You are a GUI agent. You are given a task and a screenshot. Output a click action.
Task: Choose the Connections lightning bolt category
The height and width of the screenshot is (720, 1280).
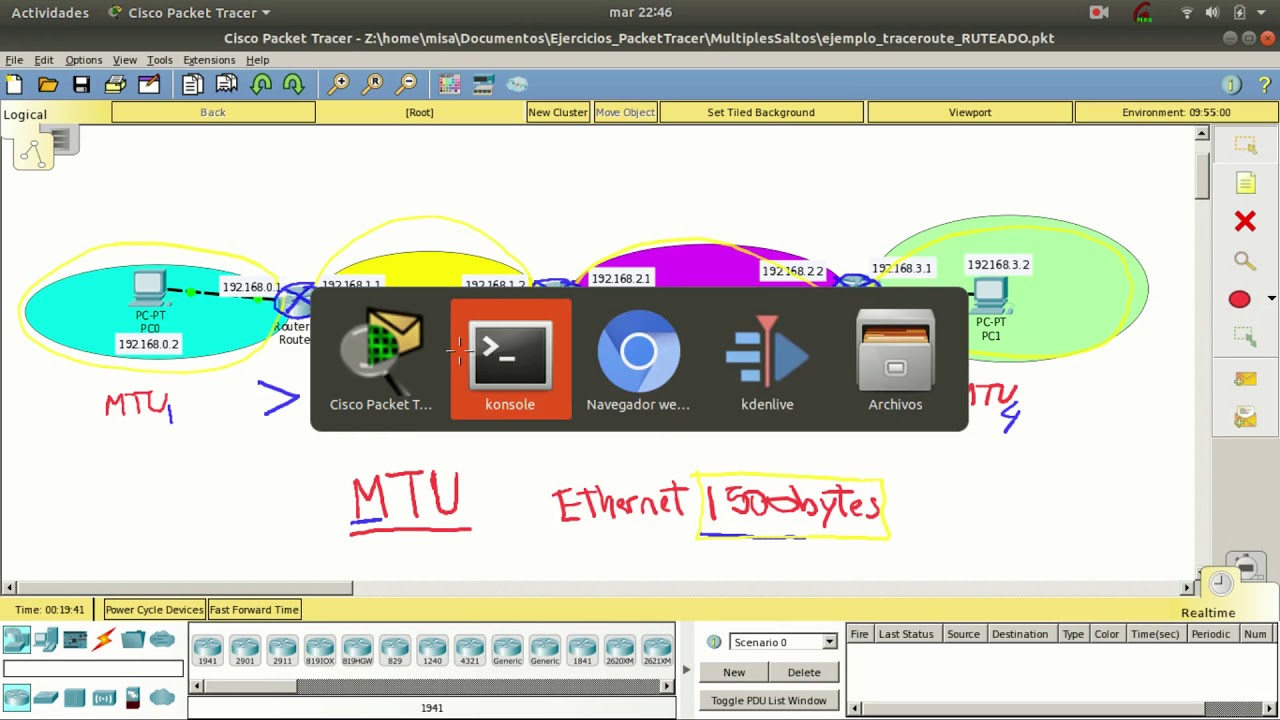(104, 640)
